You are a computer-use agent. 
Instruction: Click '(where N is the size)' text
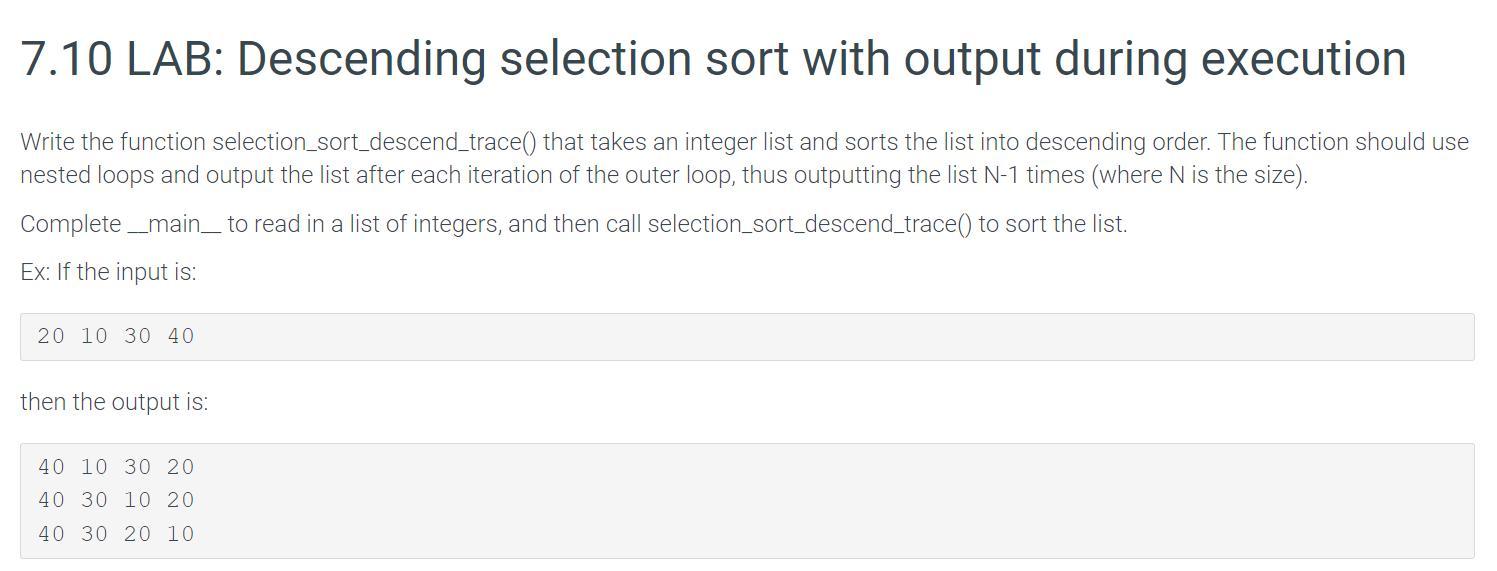tap(1199, 175)
